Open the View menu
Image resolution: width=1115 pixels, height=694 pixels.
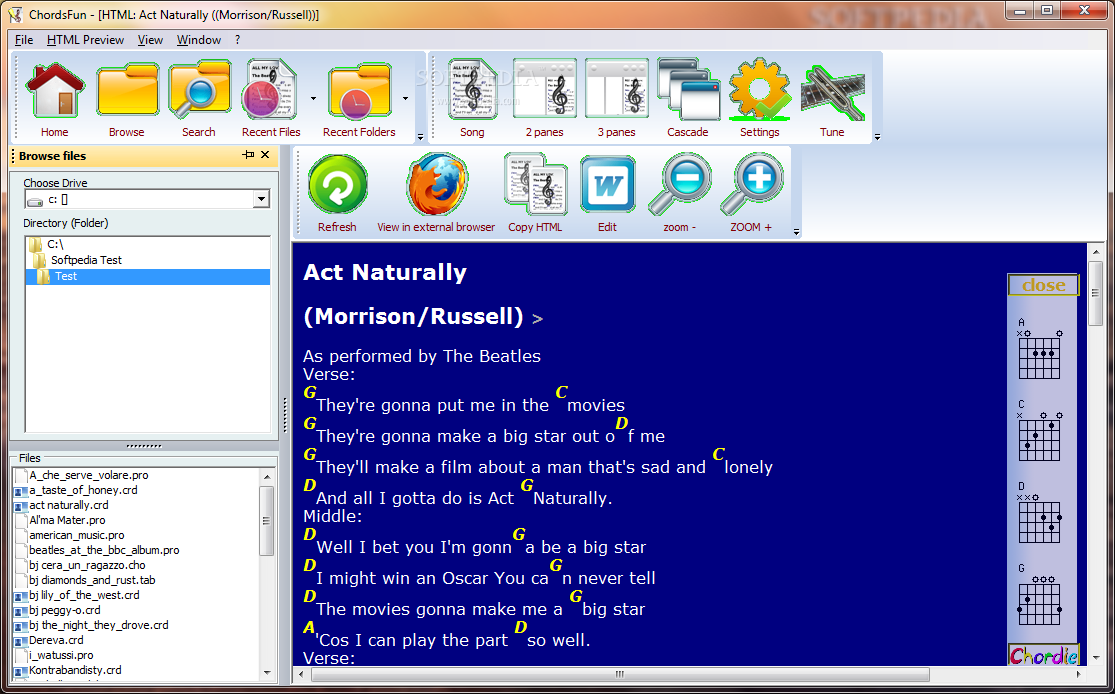tap(150, 40)
